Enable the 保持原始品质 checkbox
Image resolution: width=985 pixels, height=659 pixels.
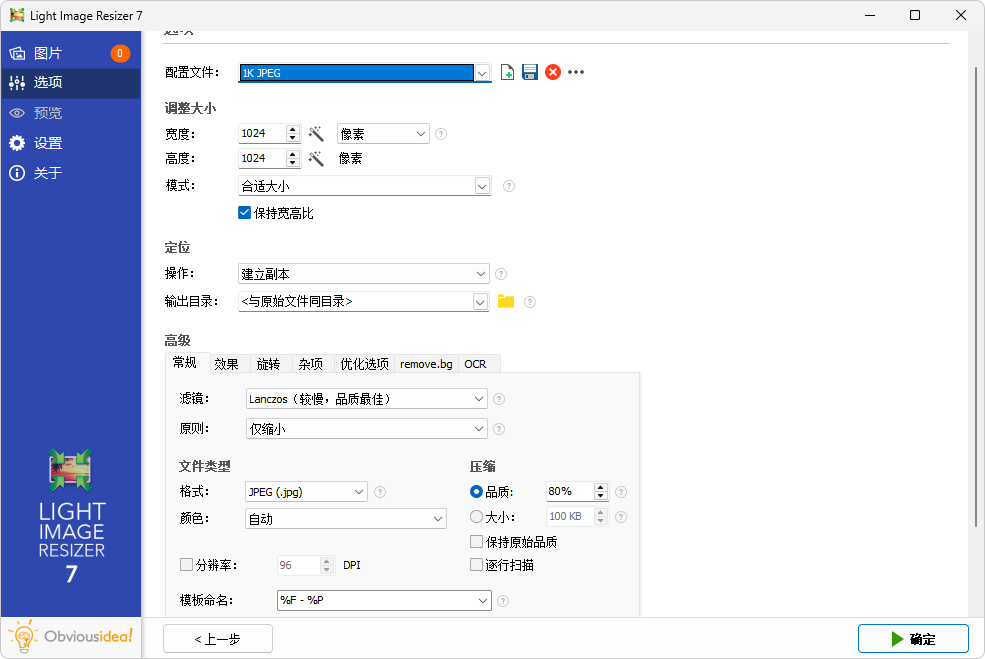click(x=477, y=540)
